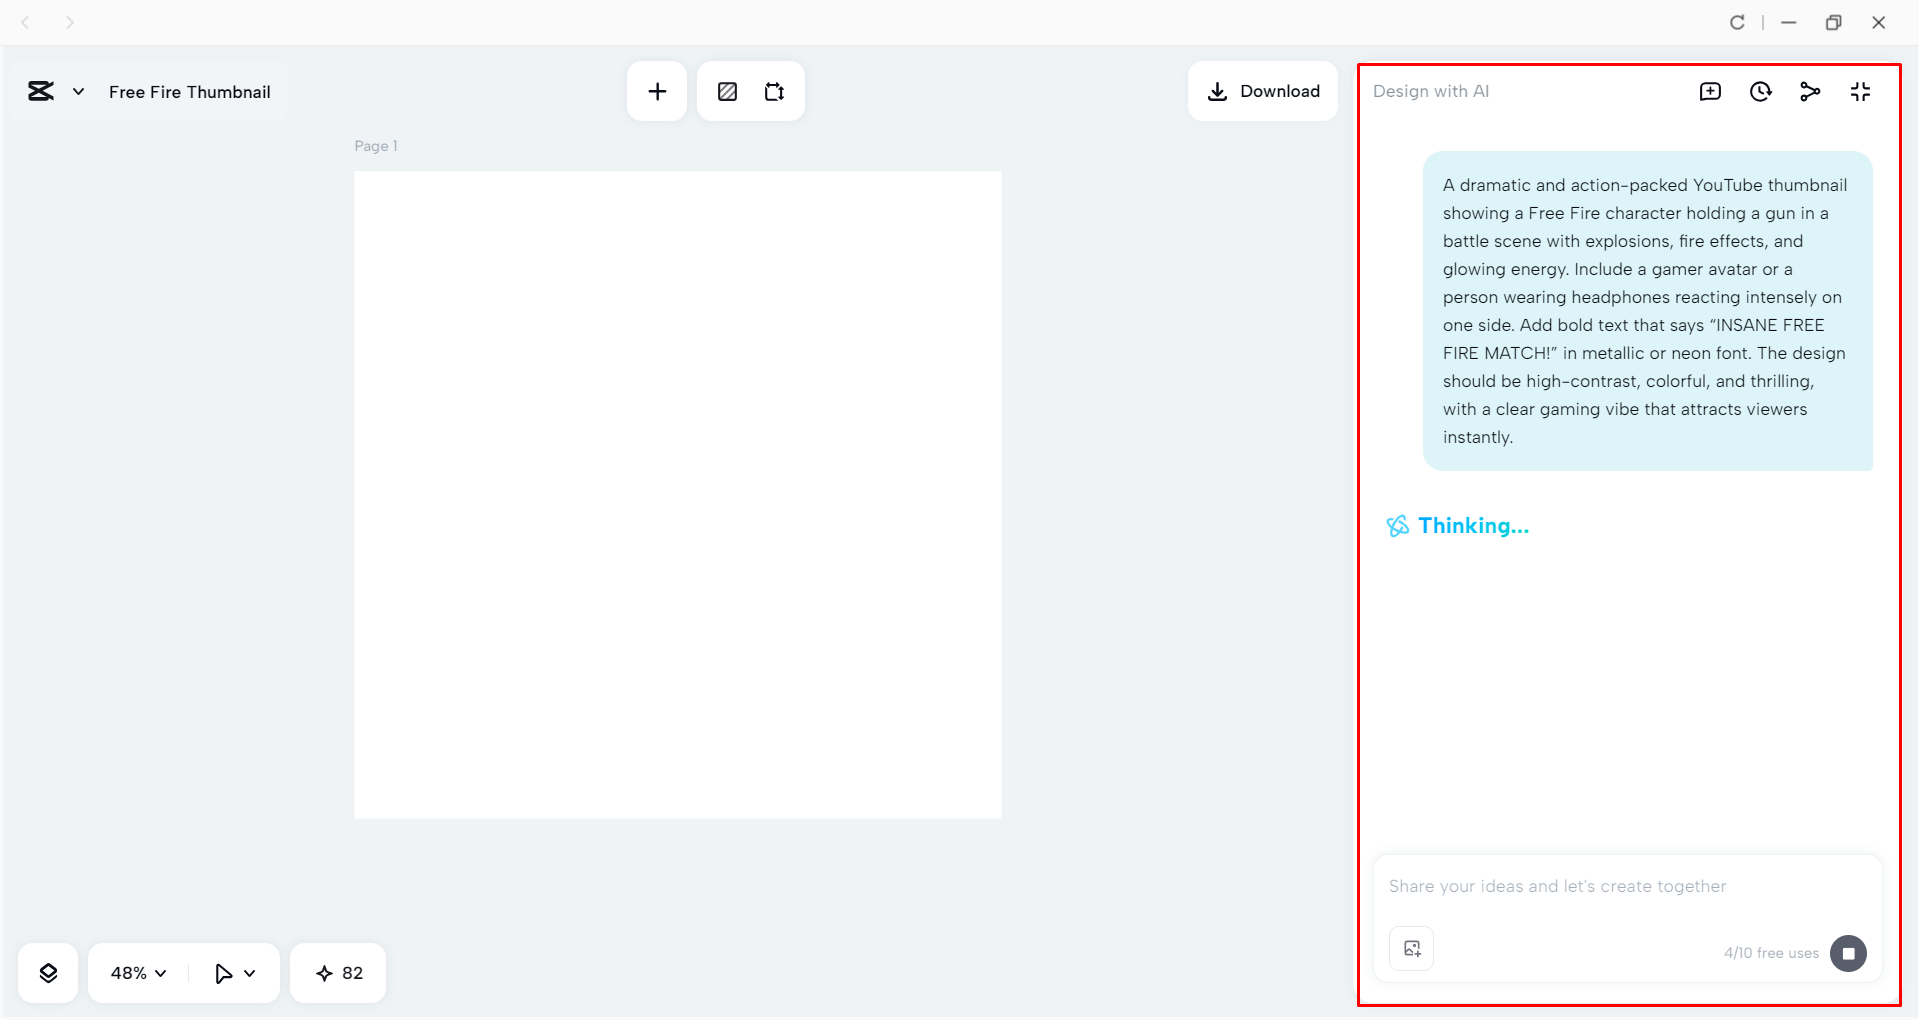Select the pointer tool
Image resolution: width=1919 pixels, height=1020 pixels.
(x=224, y=973)
